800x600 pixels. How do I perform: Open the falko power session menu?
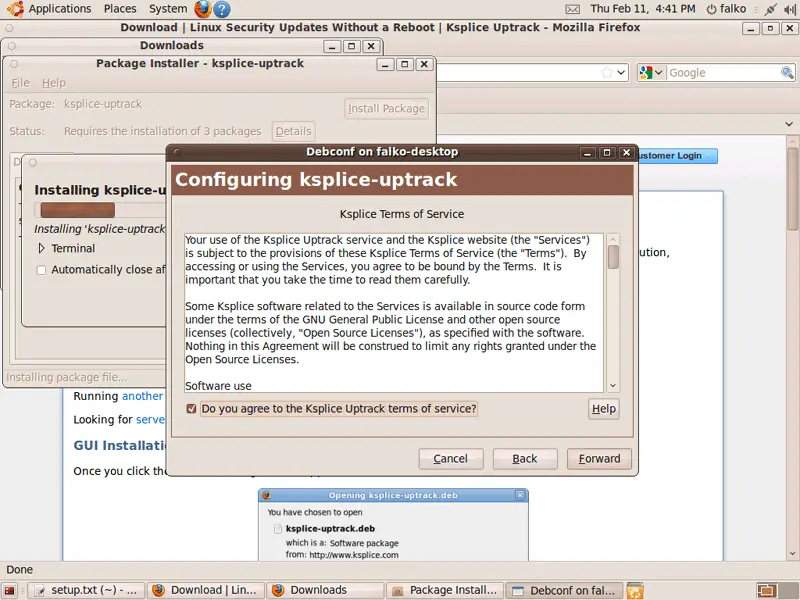(726, 9)
